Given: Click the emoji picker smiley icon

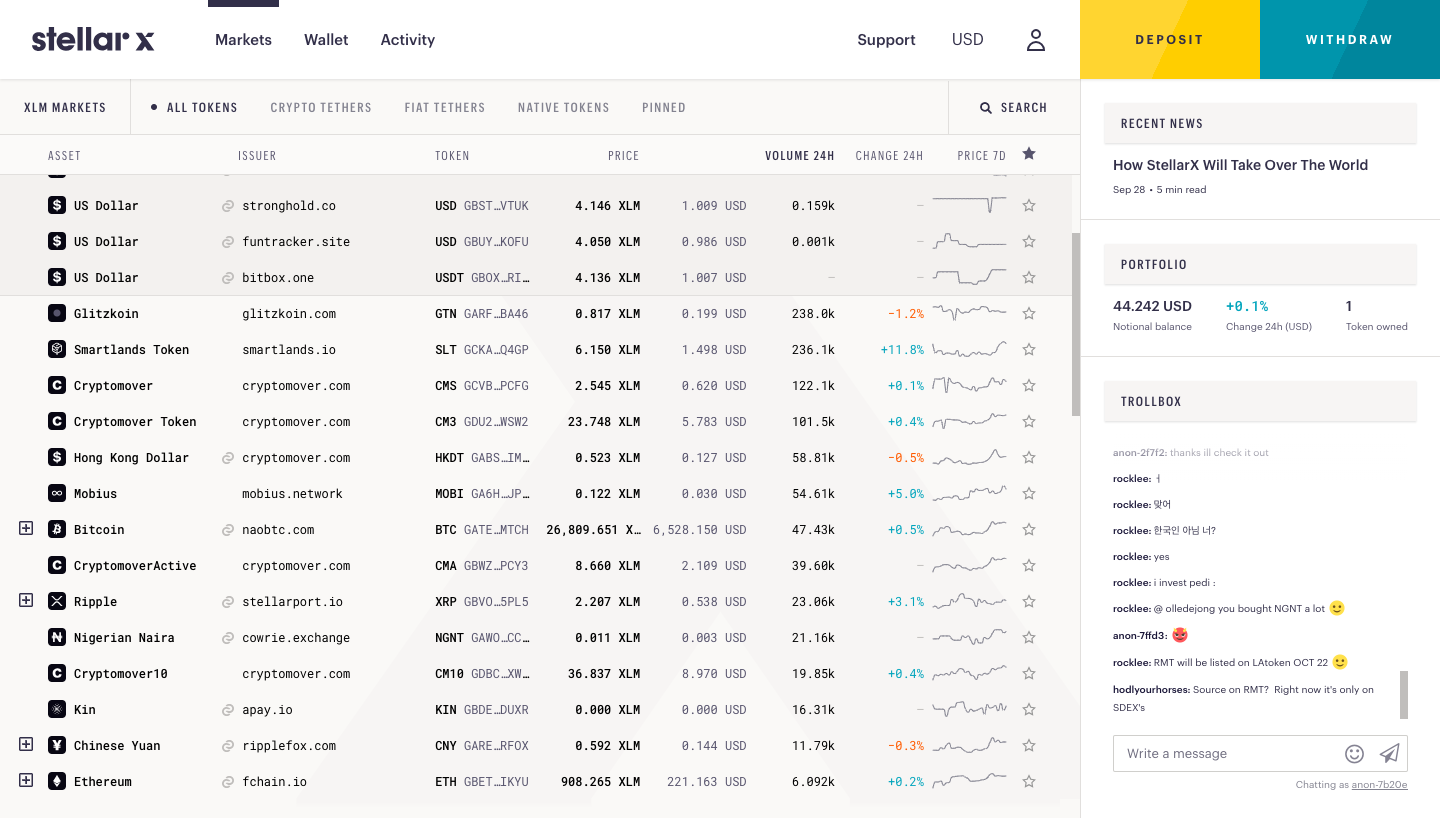Looking at the screenshot, I should pos(1355,754).
